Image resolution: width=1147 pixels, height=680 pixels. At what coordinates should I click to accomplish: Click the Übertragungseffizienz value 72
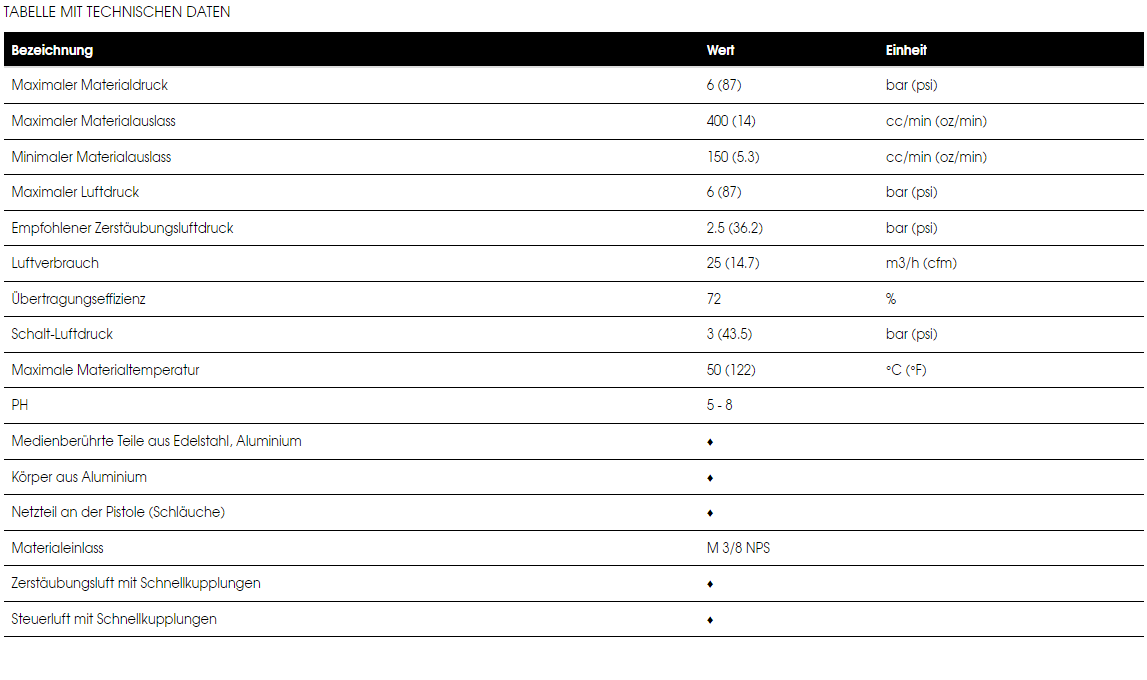pos(713,298)
